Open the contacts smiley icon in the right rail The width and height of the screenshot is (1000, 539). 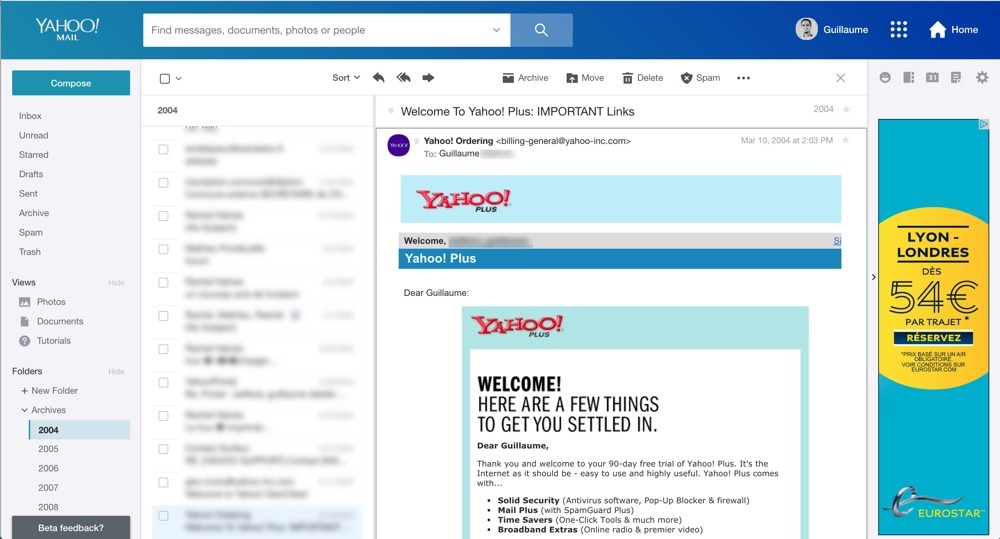tap(885, 77)
